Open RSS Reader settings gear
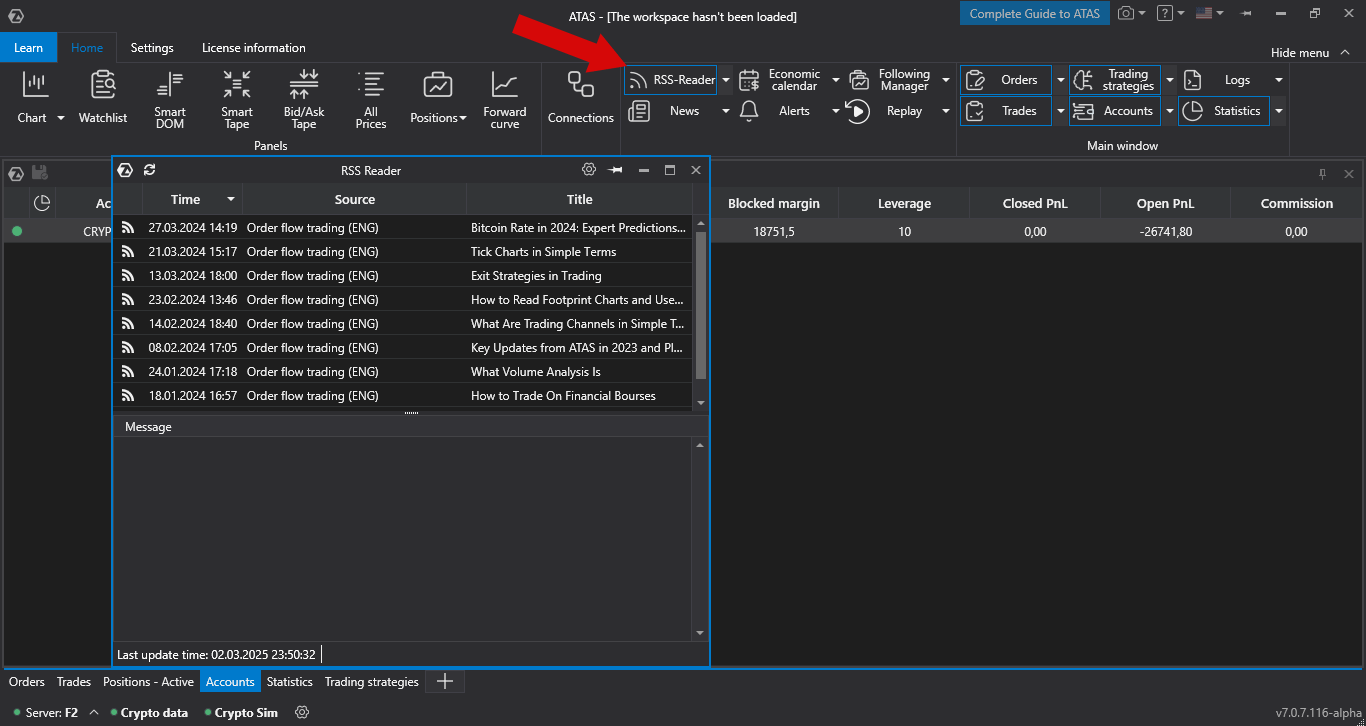This screenshot has height=726, width=1366. coord(589,170)
